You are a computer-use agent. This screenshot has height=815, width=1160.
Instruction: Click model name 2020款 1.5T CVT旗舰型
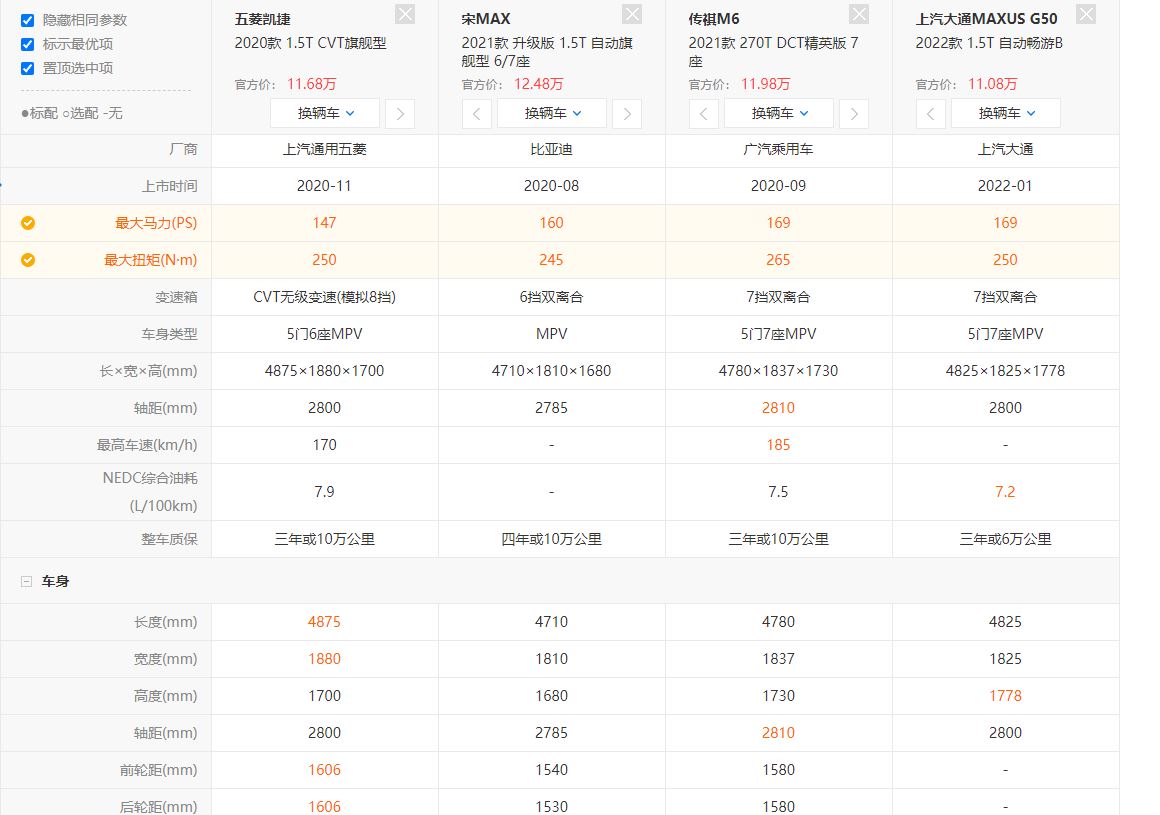click(x=311, y=43)
